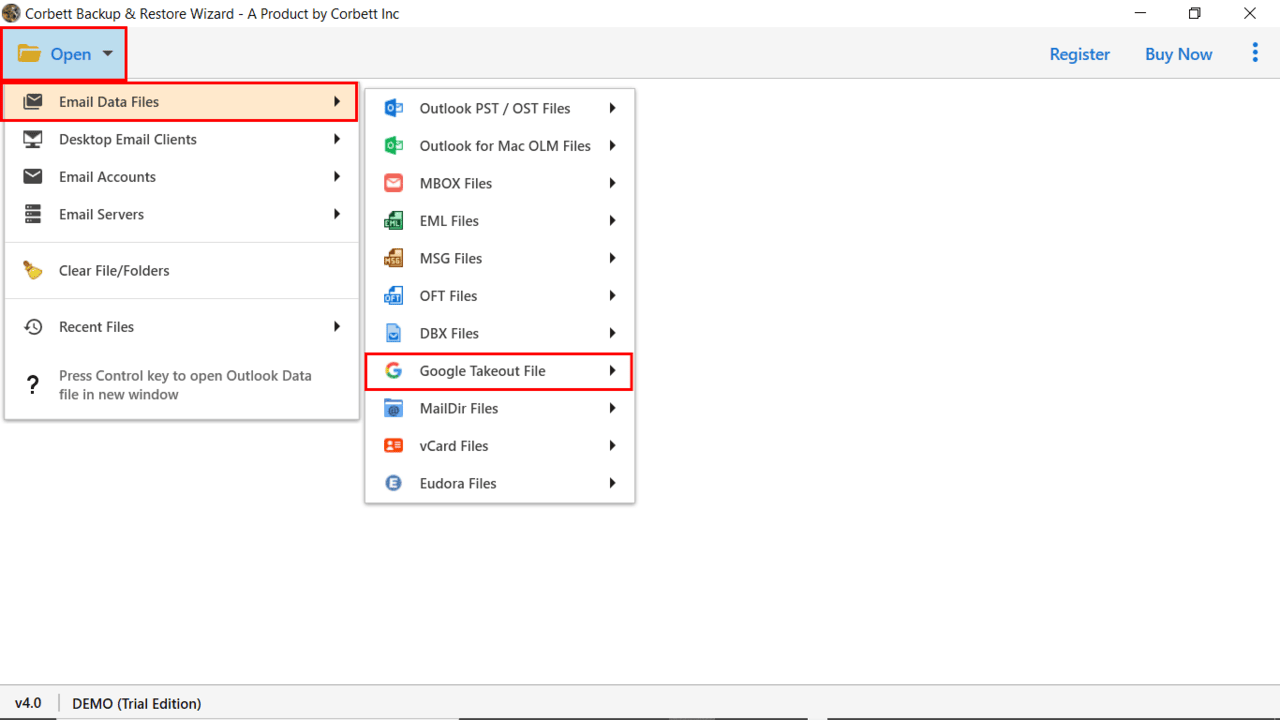Expand Desktop Email Clients submenu arrow
Viewport: 1280px width, 720px height.
(337, 139)
